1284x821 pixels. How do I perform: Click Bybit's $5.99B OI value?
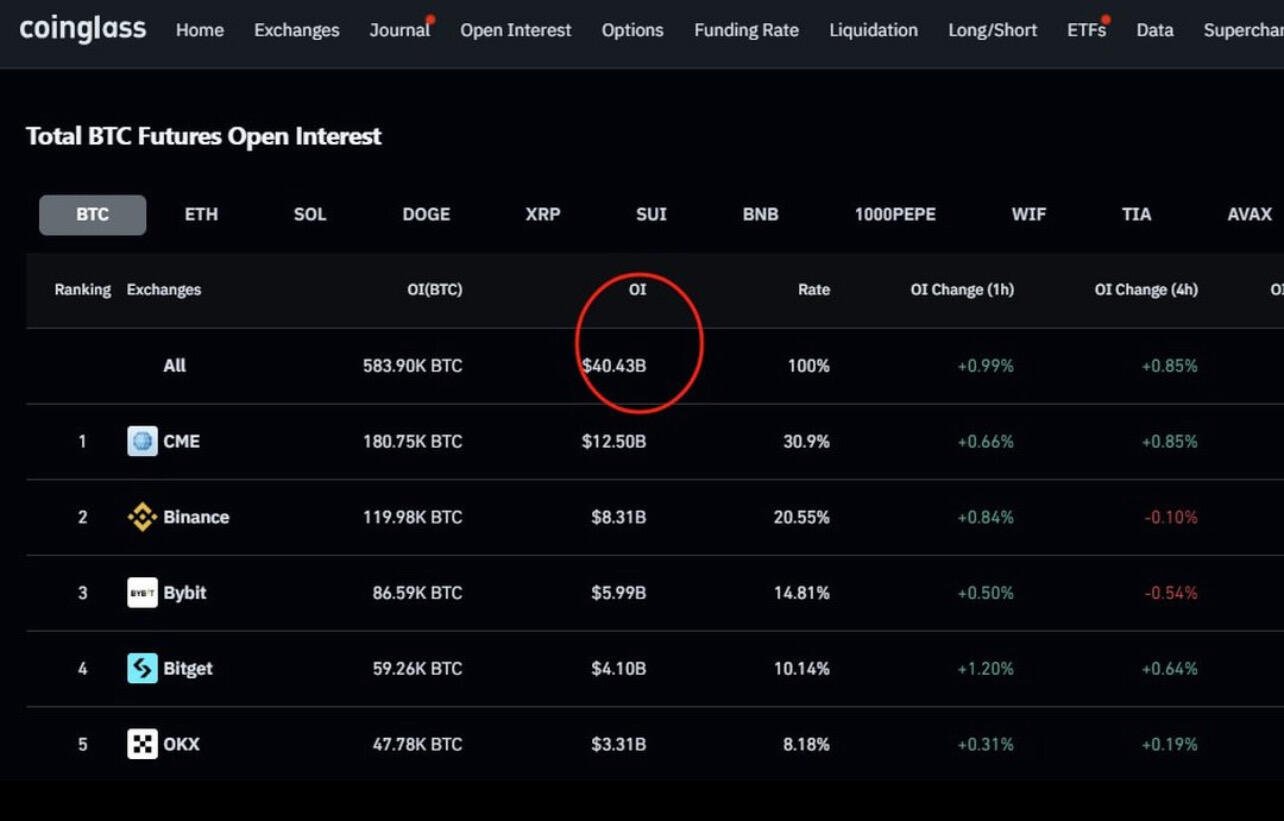pos(618,593)
